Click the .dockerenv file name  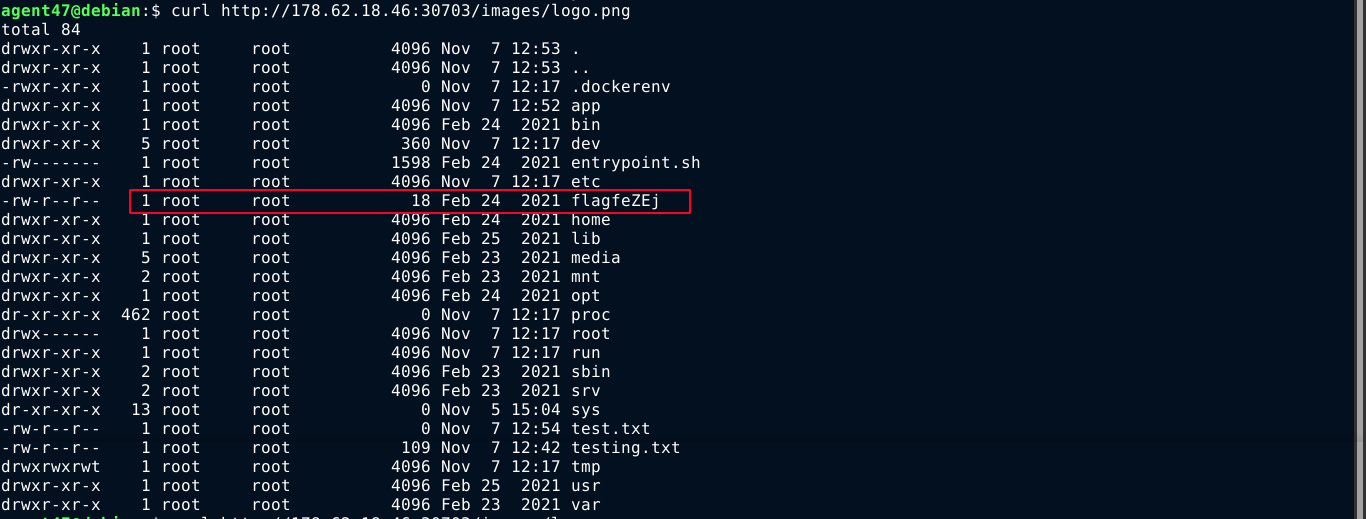(x=620, y=87)
